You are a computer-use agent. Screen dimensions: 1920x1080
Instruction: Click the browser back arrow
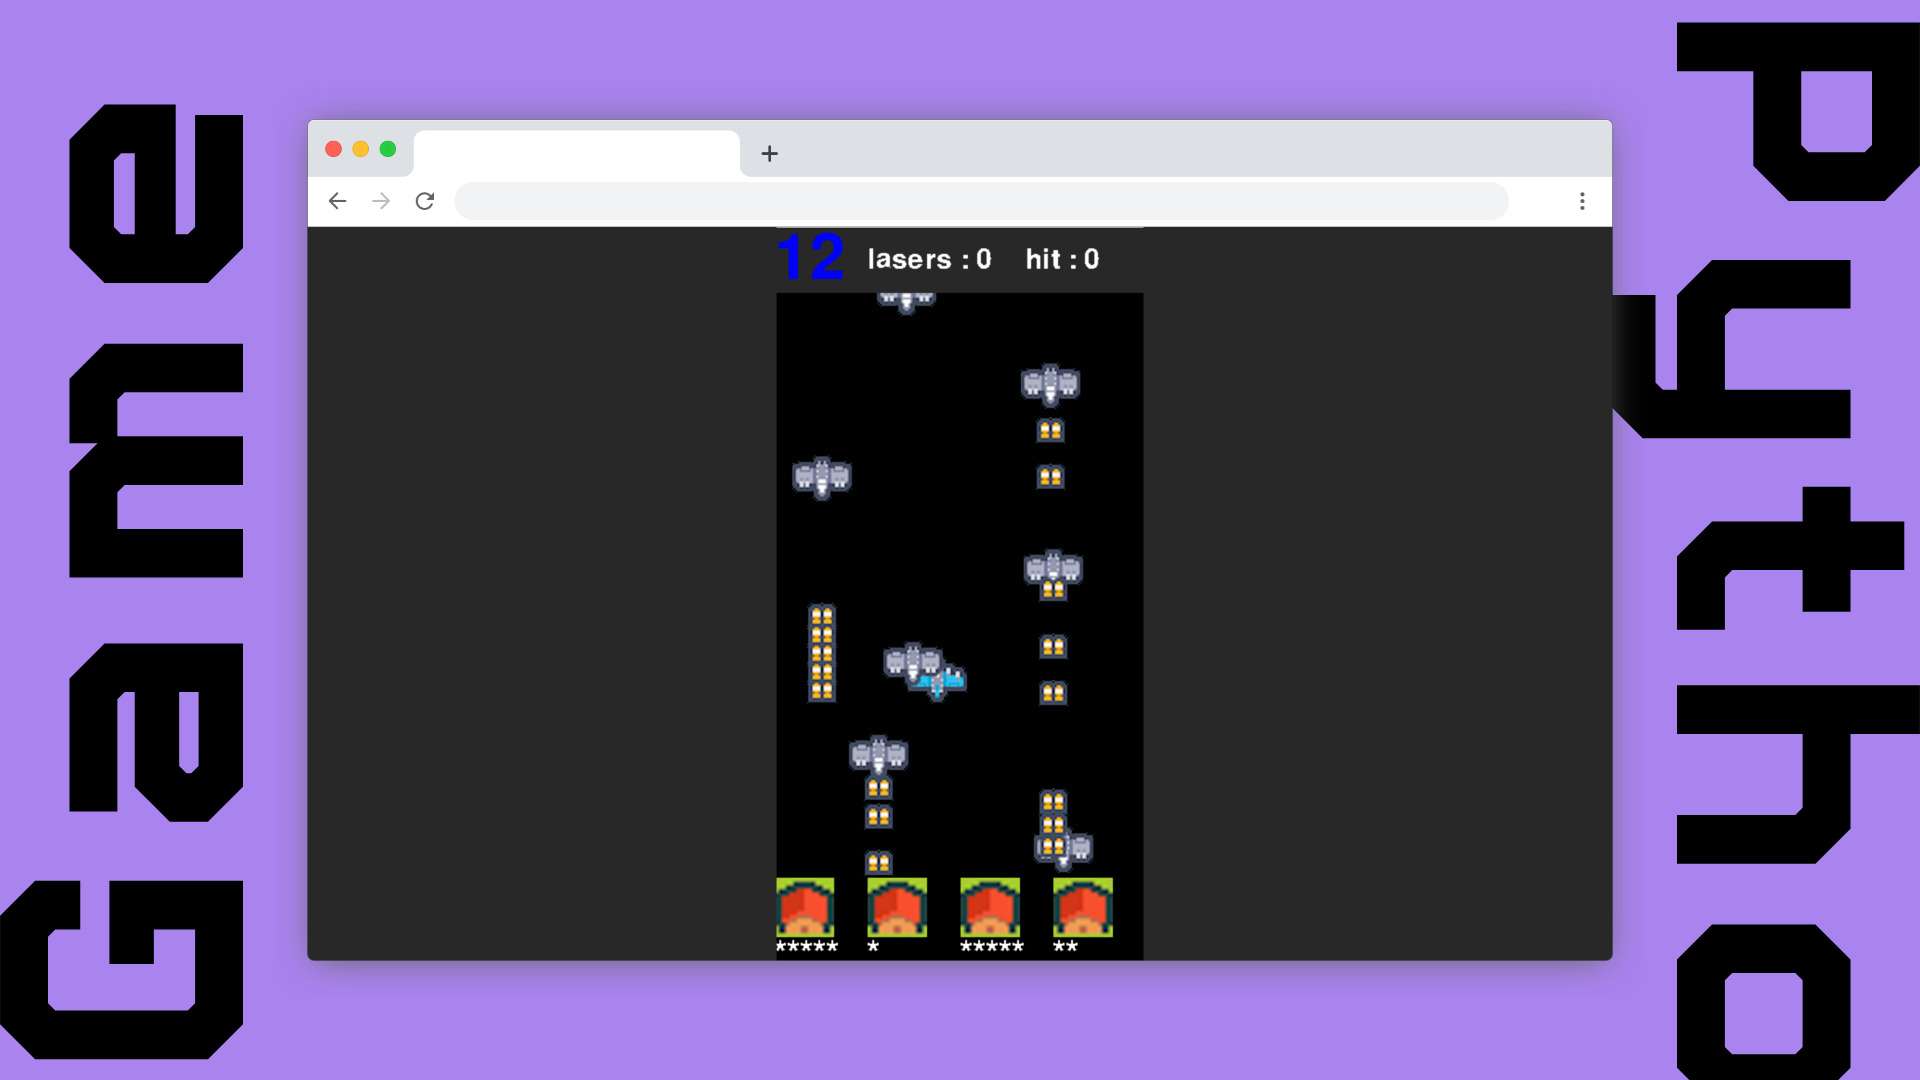coord(337,201)
